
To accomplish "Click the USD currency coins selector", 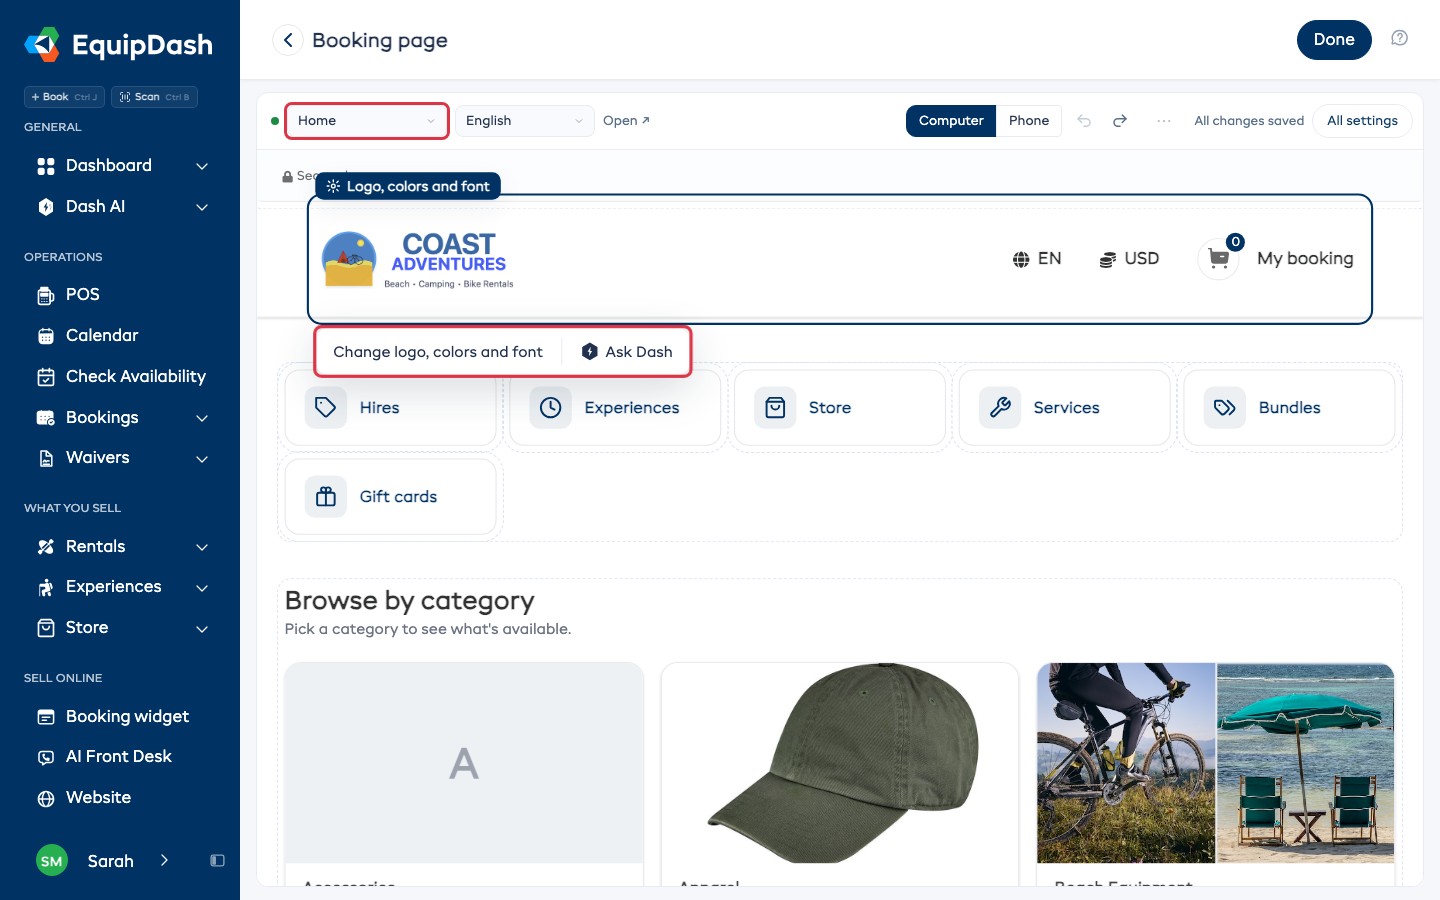I will [x=1129, y=259].
